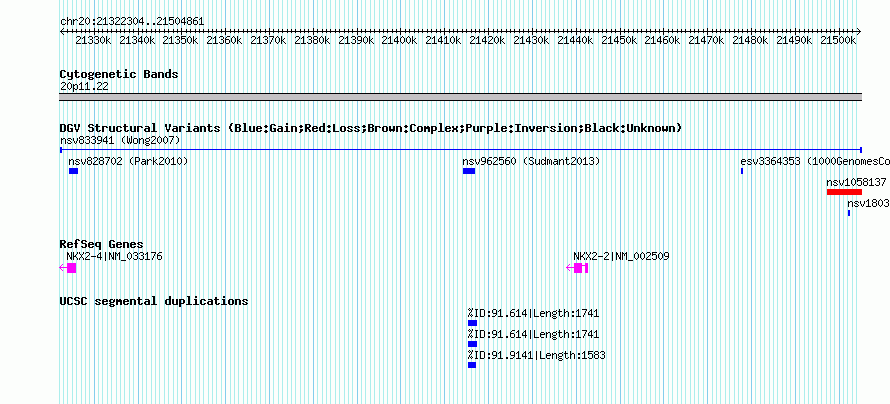Screen dimensions: 890x404
Task: Select the 21460k ruler position
Action: click(662, 40)
